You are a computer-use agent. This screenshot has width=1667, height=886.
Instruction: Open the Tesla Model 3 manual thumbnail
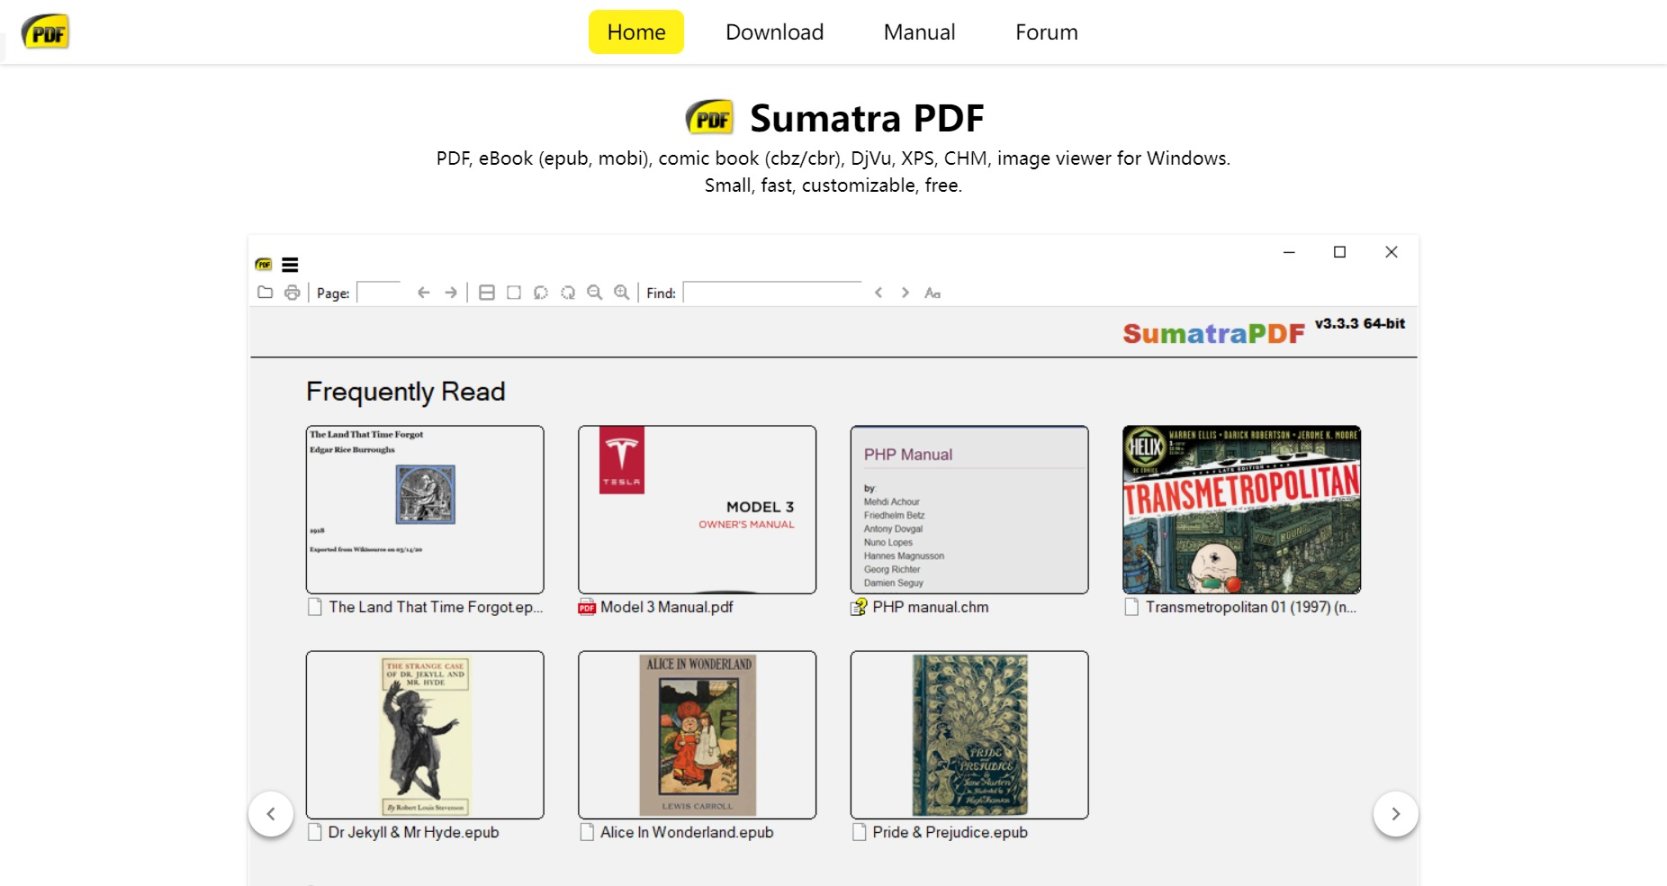(697, 510)
